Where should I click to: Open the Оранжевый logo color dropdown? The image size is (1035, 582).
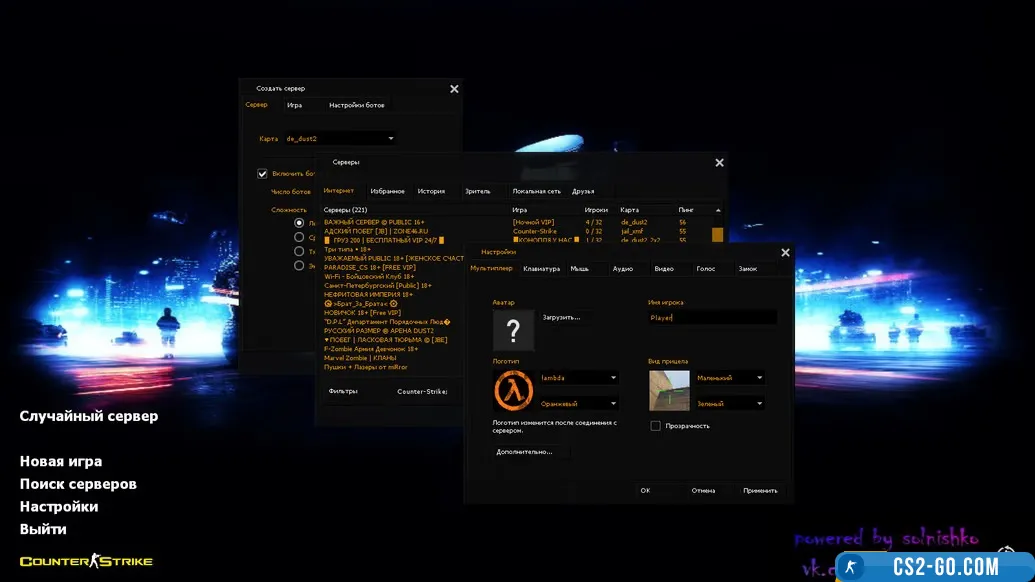[613, 404]
